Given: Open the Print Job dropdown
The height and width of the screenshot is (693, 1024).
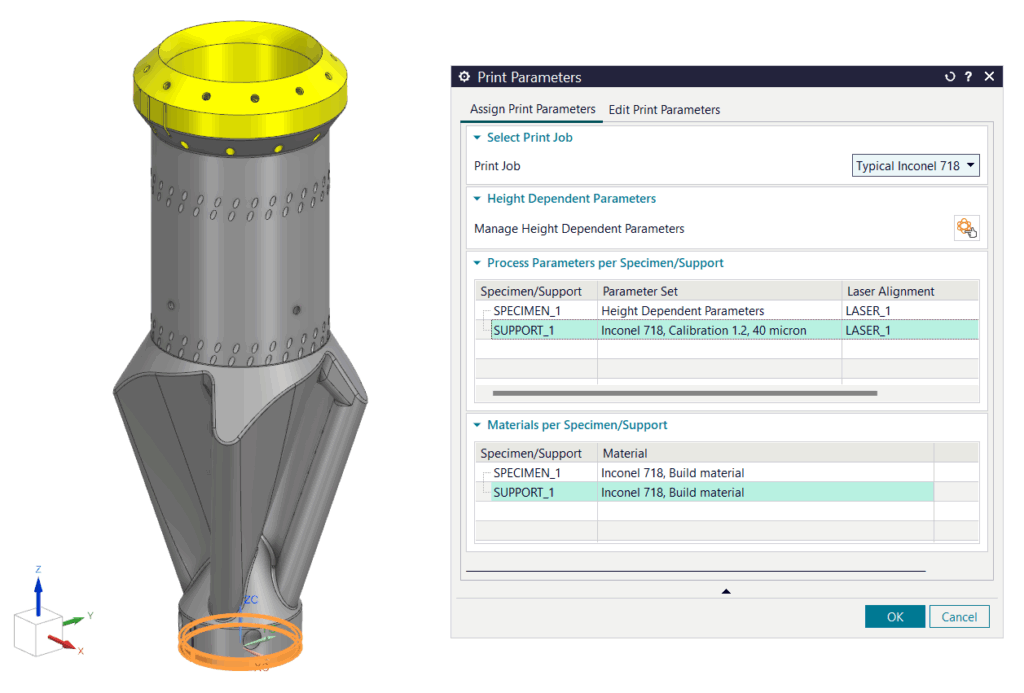Looking at the screenshot, I should (x=915, y=166).
